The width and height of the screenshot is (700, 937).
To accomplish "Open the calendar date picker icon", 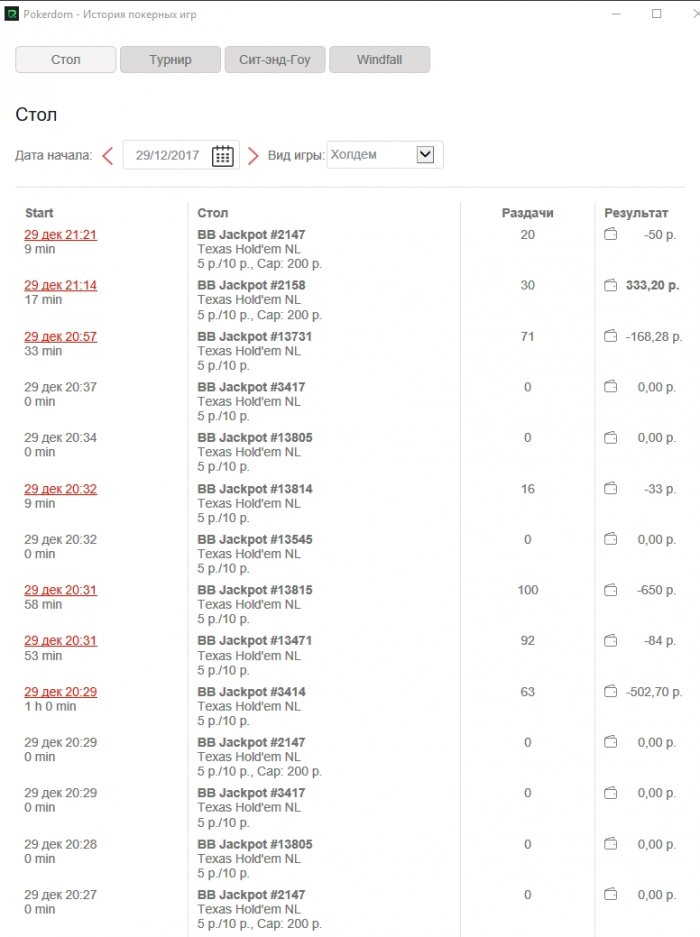I will 223,156.
